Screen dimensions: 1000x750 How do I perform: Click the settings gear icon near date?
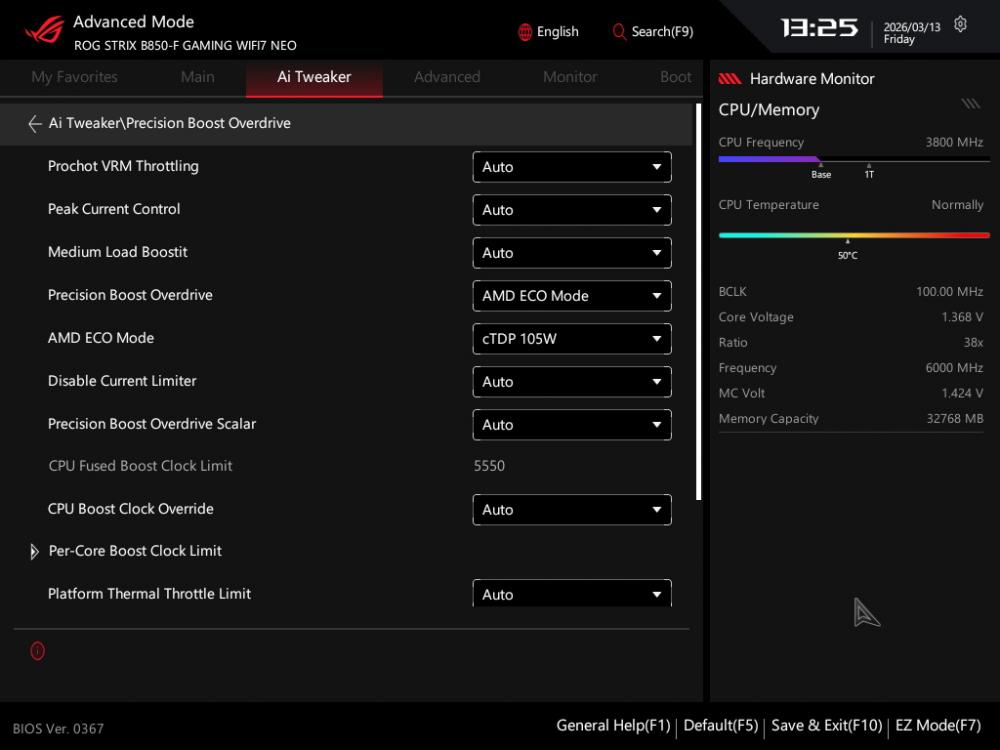point(961,25)
